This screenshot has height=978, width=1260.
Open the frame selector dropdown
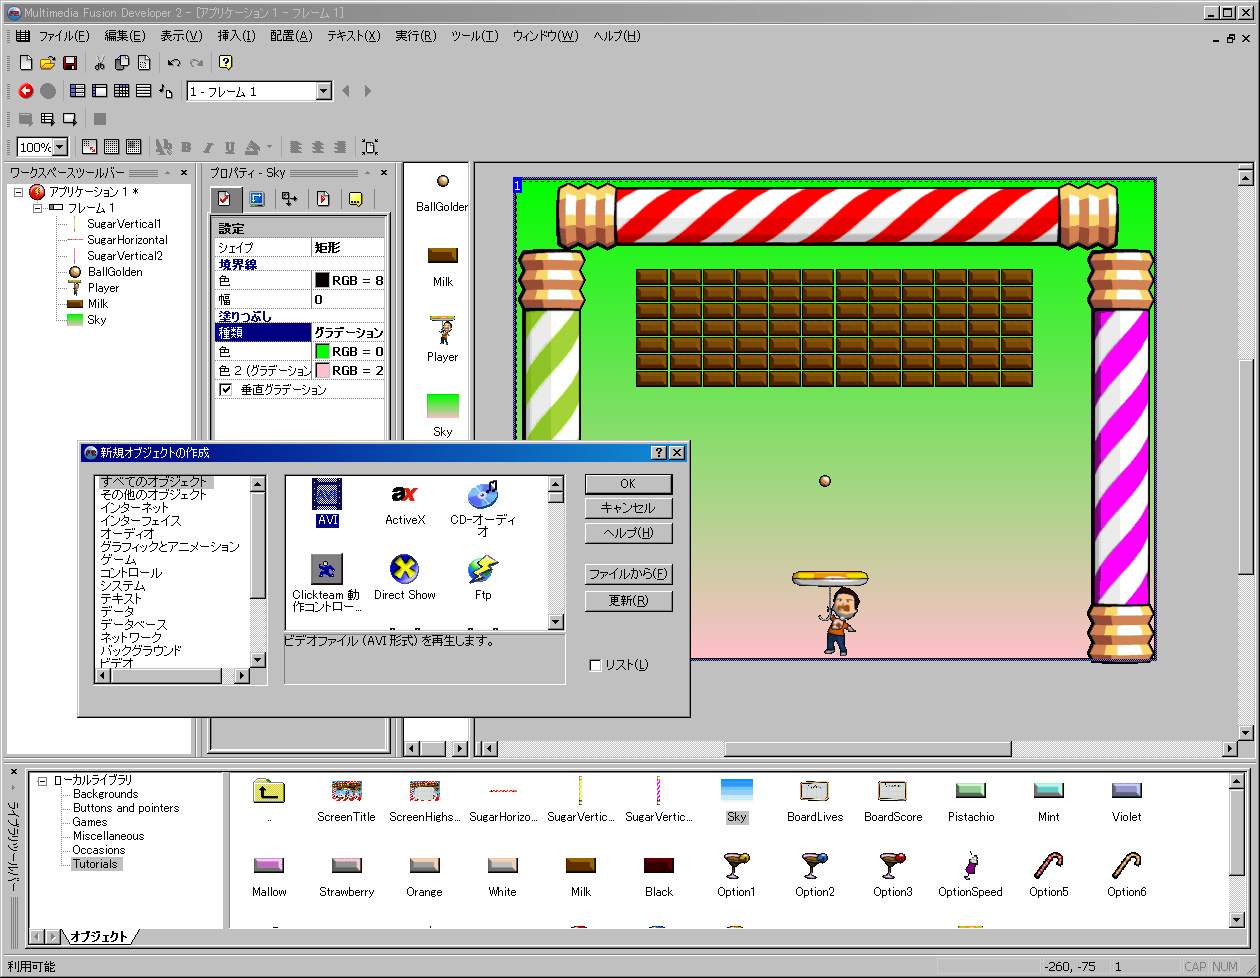coord(323,91)
